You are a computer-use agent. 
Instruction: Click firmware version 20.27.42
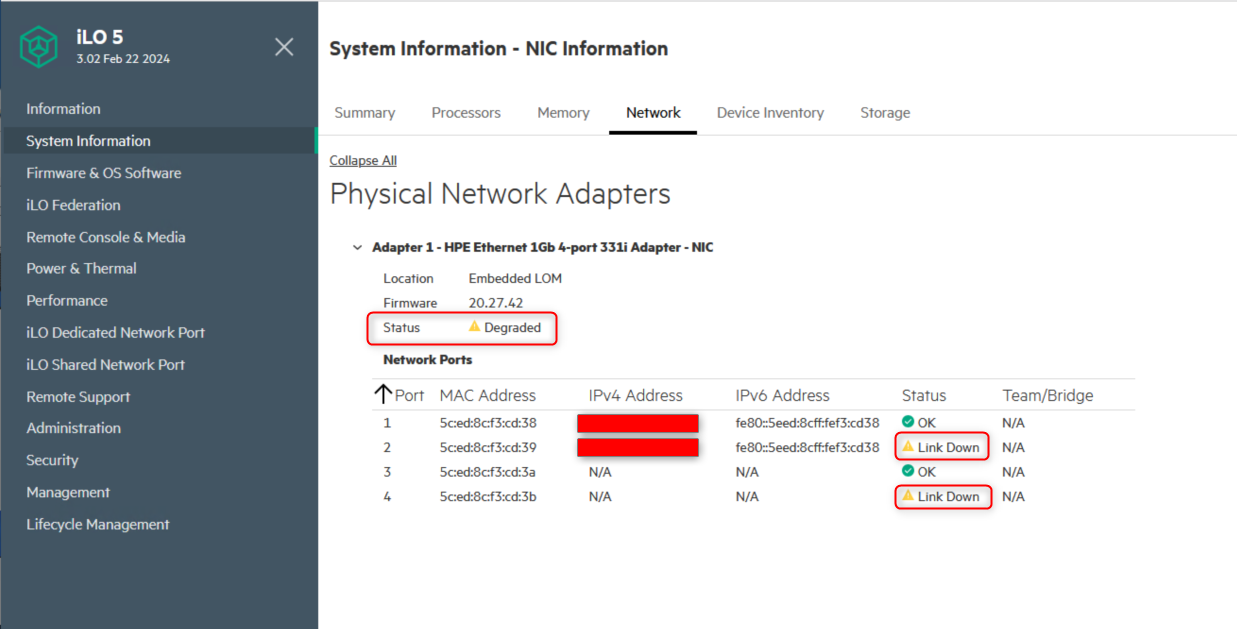tap(496, 303)
